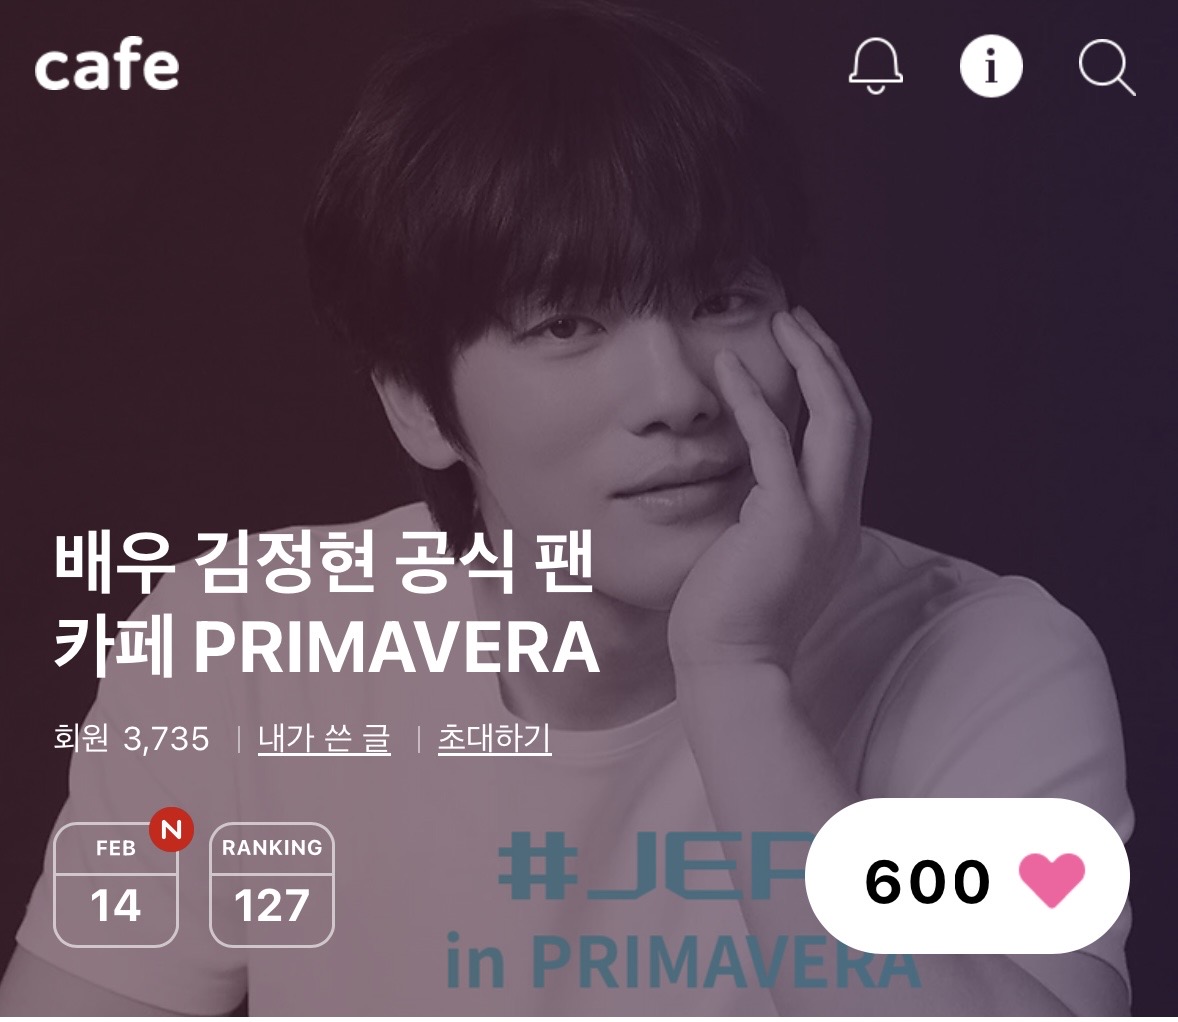Click the in PRIMAVERA banner text
Viewport: 1178px width, 1022px height.
(x=682, y=962)
